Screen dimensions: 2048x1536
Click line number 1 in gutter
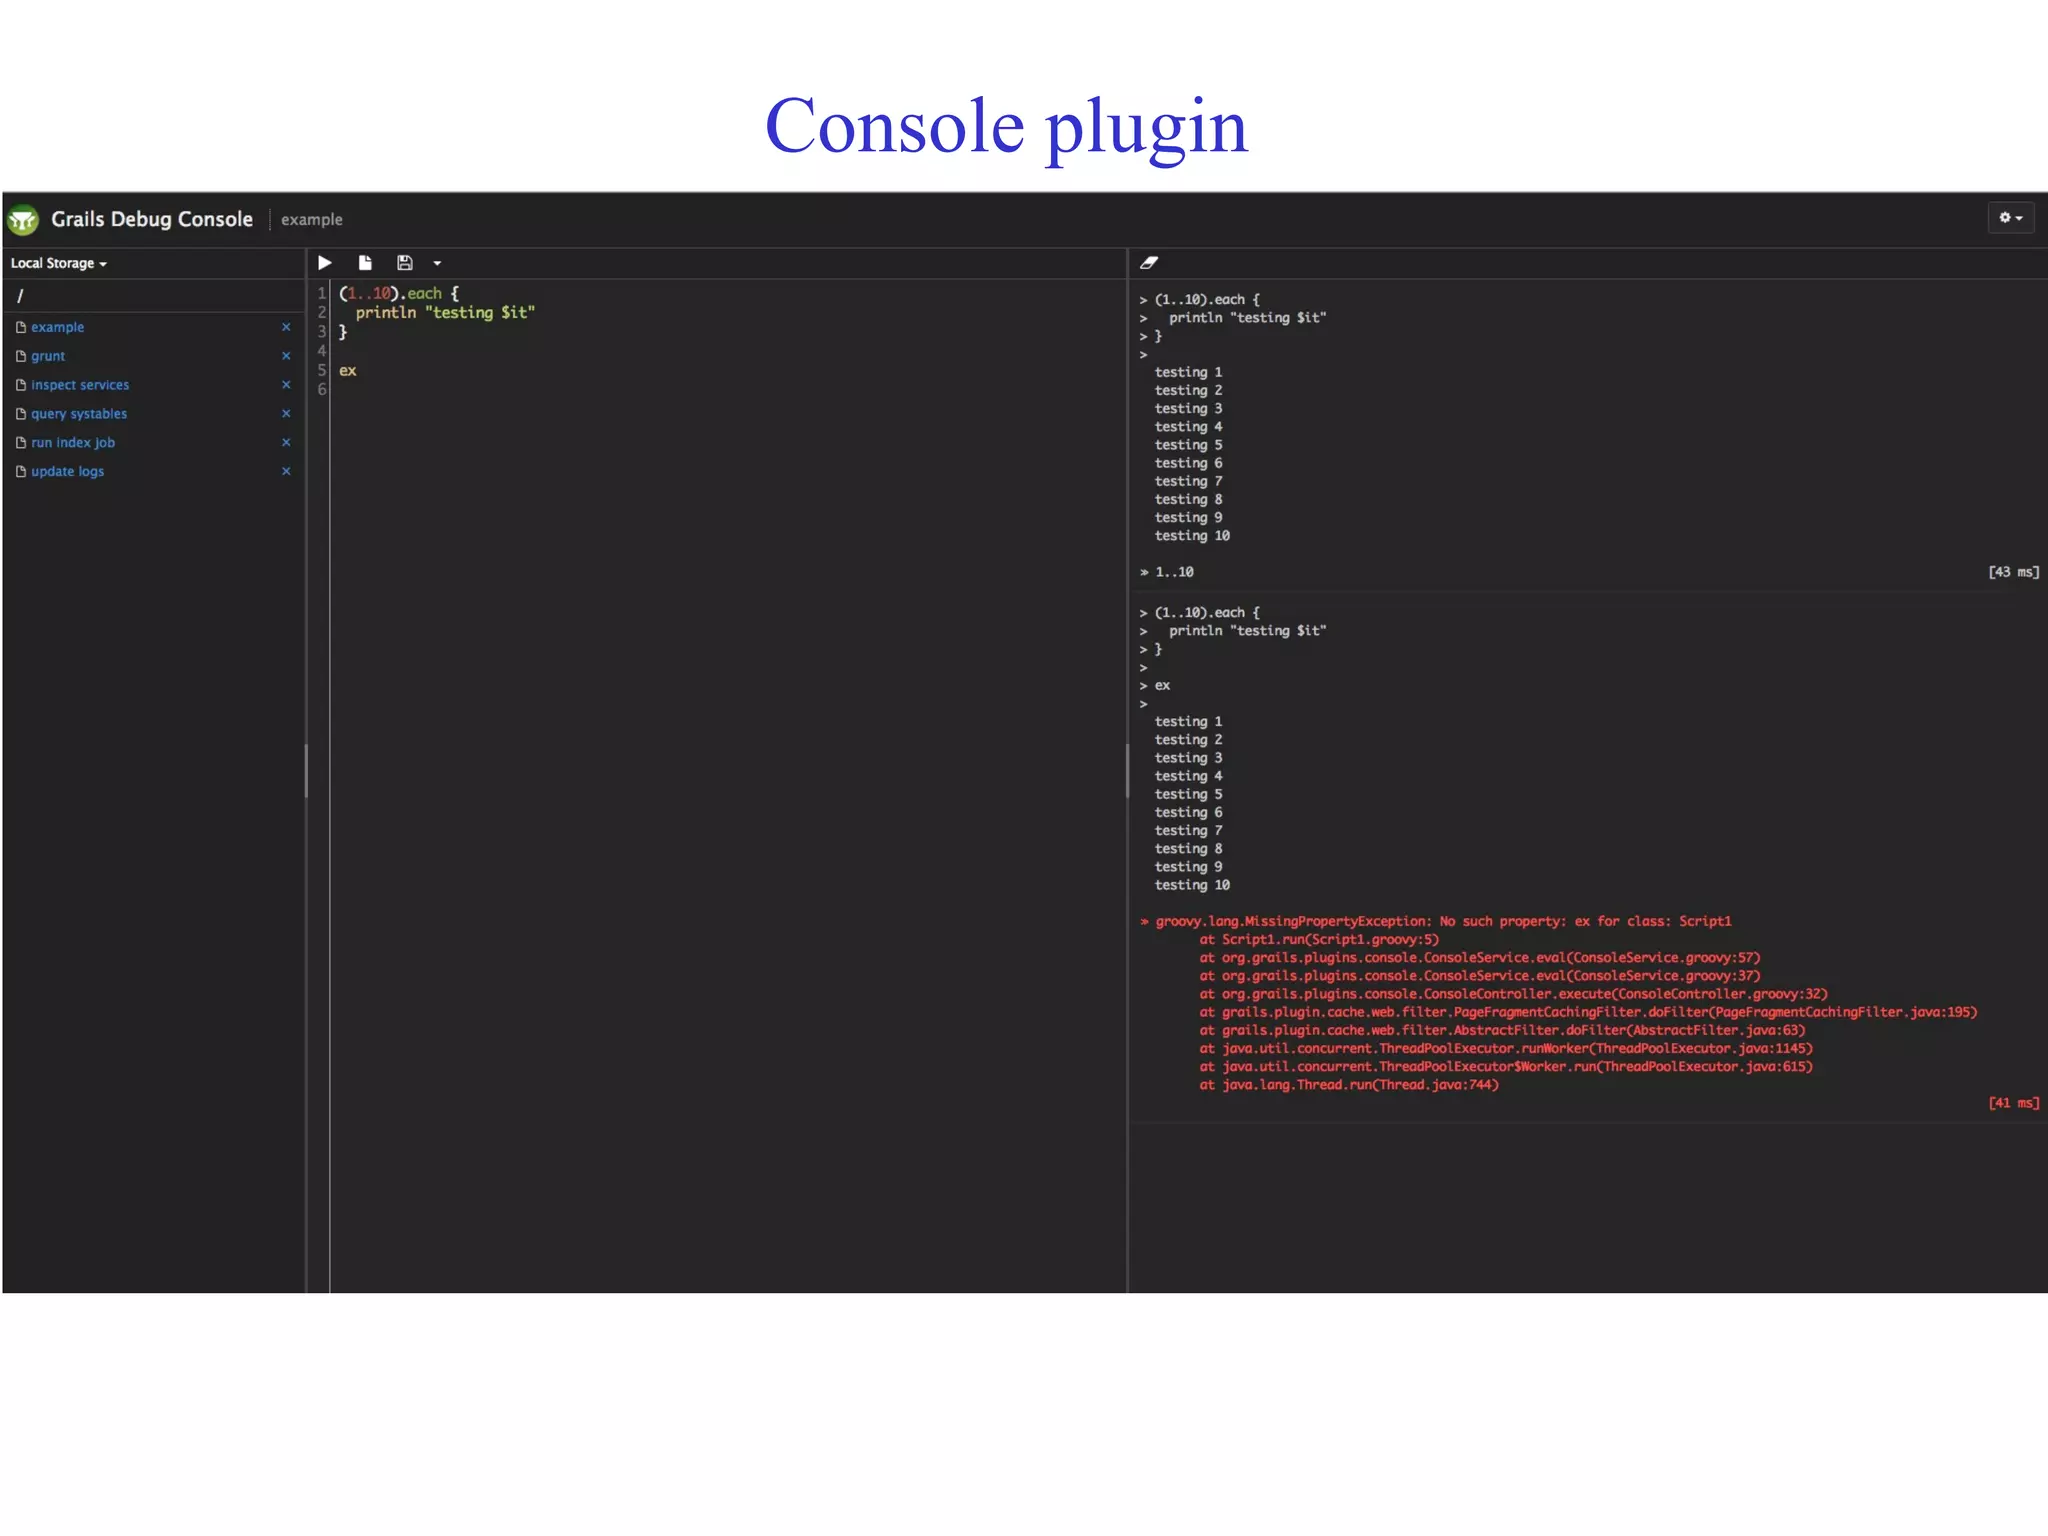tap(322, 294)
